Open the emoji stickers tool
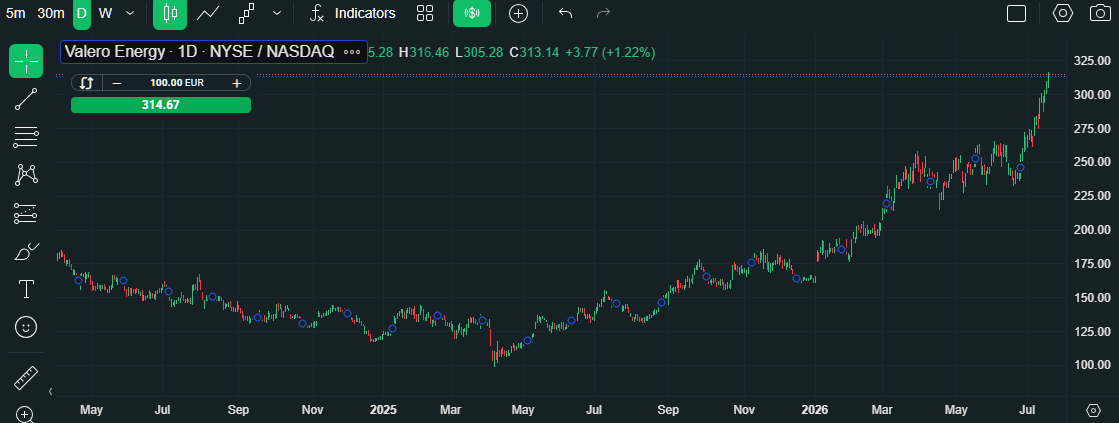This screenshot has height=423, width=1119. 26,327
